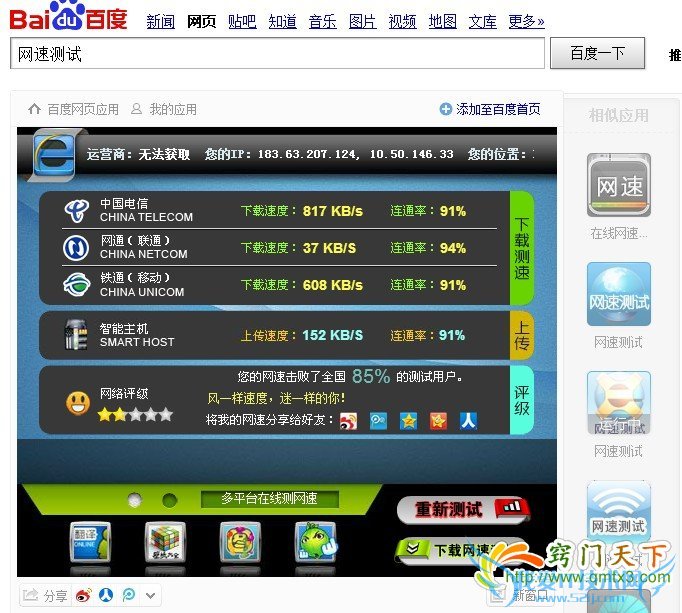This screenshot has height=613, width=682.
Task: Click the Tencent Weibo icon in share bar
Action: 129,595
